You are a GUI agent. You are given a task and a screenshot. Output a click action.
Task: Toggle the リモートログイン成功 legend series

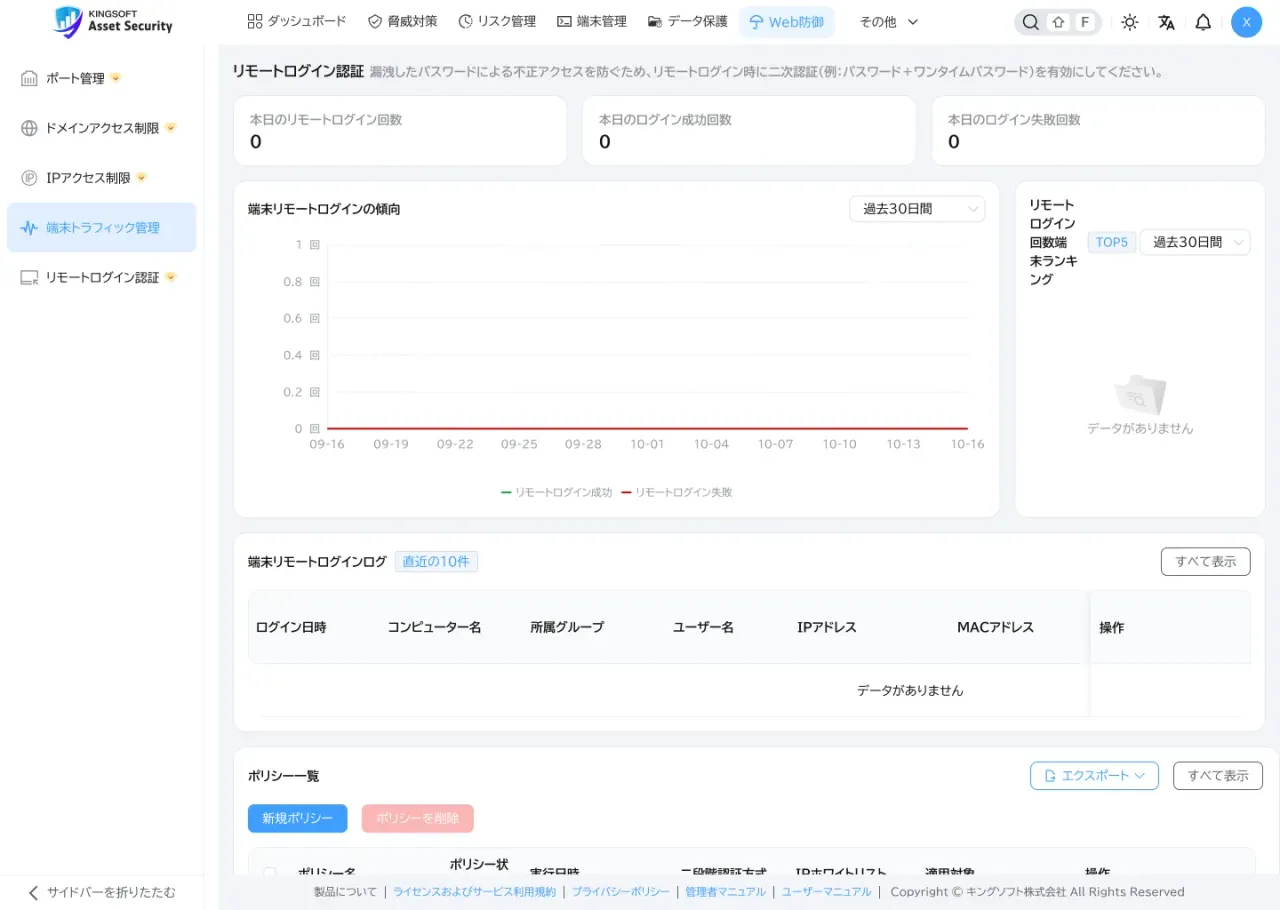pos(557,493)
